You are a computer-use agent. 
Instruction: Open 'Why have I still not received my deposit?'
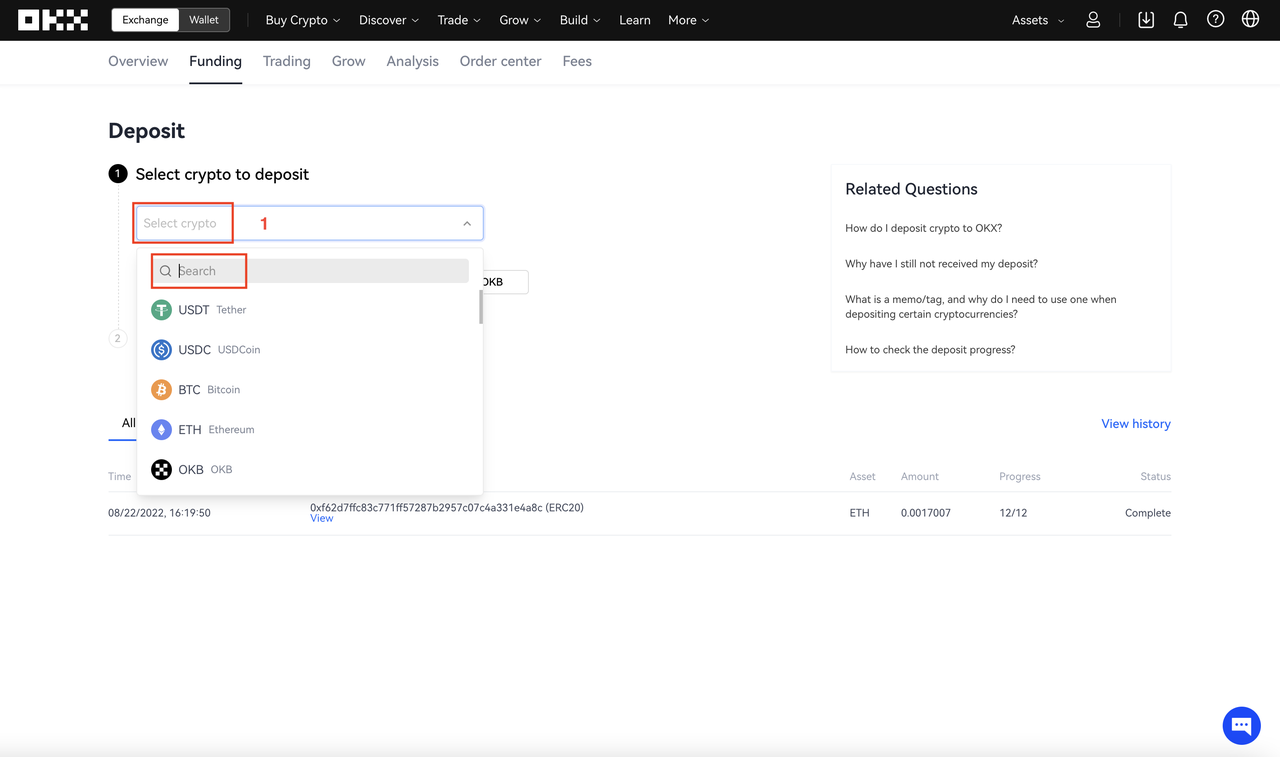pos(941,264)
